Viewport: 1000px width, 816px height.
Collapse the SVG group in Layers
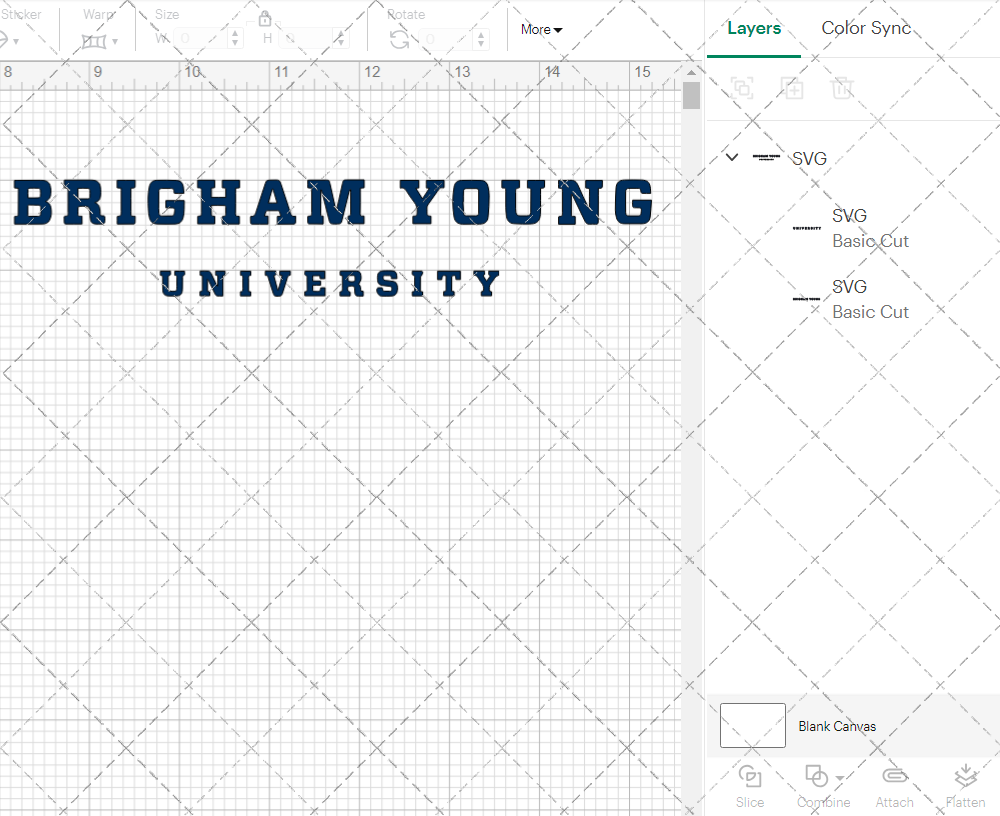[x=731, y=157]
